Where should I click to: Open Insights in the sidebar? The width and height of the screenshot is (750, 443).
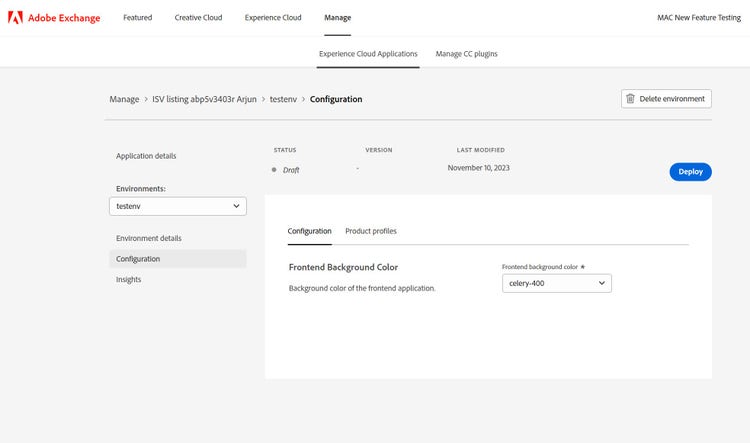click(x=128, y=280)
